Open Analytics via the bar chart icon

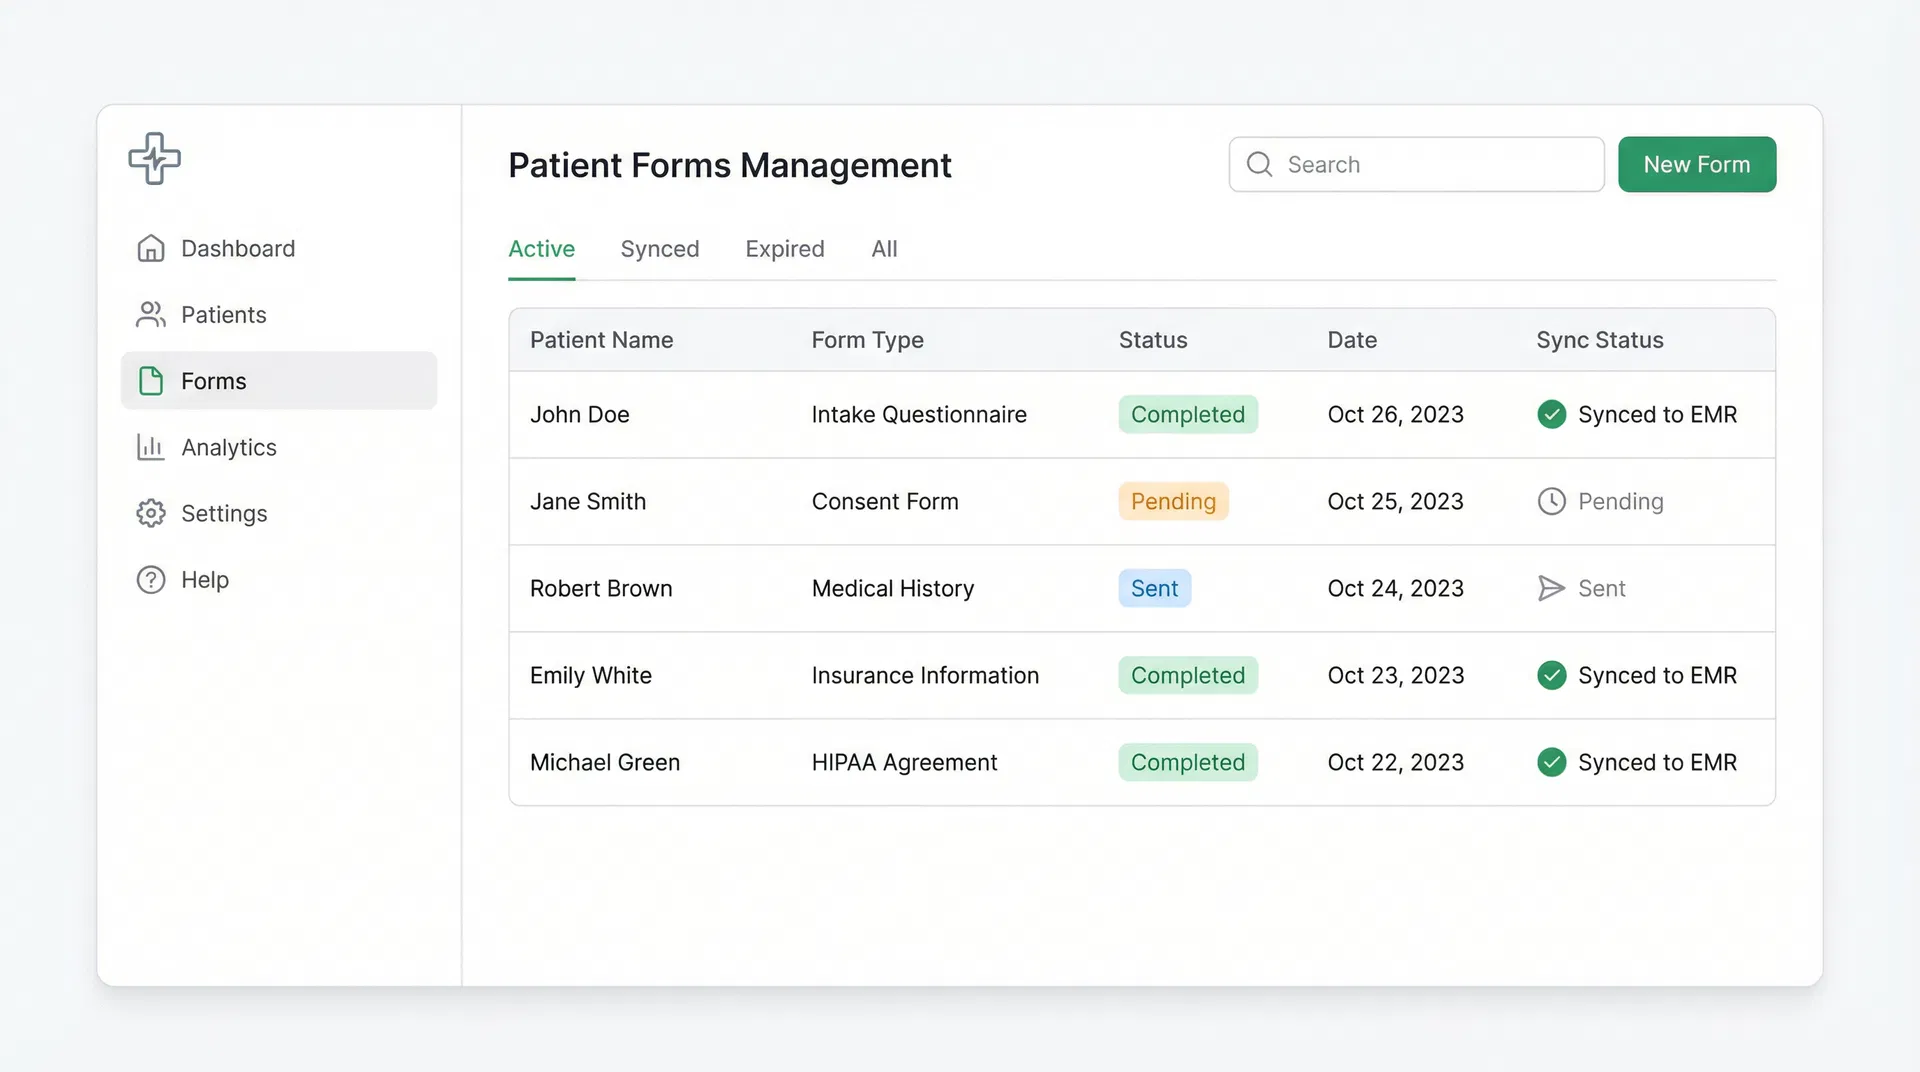150,447
